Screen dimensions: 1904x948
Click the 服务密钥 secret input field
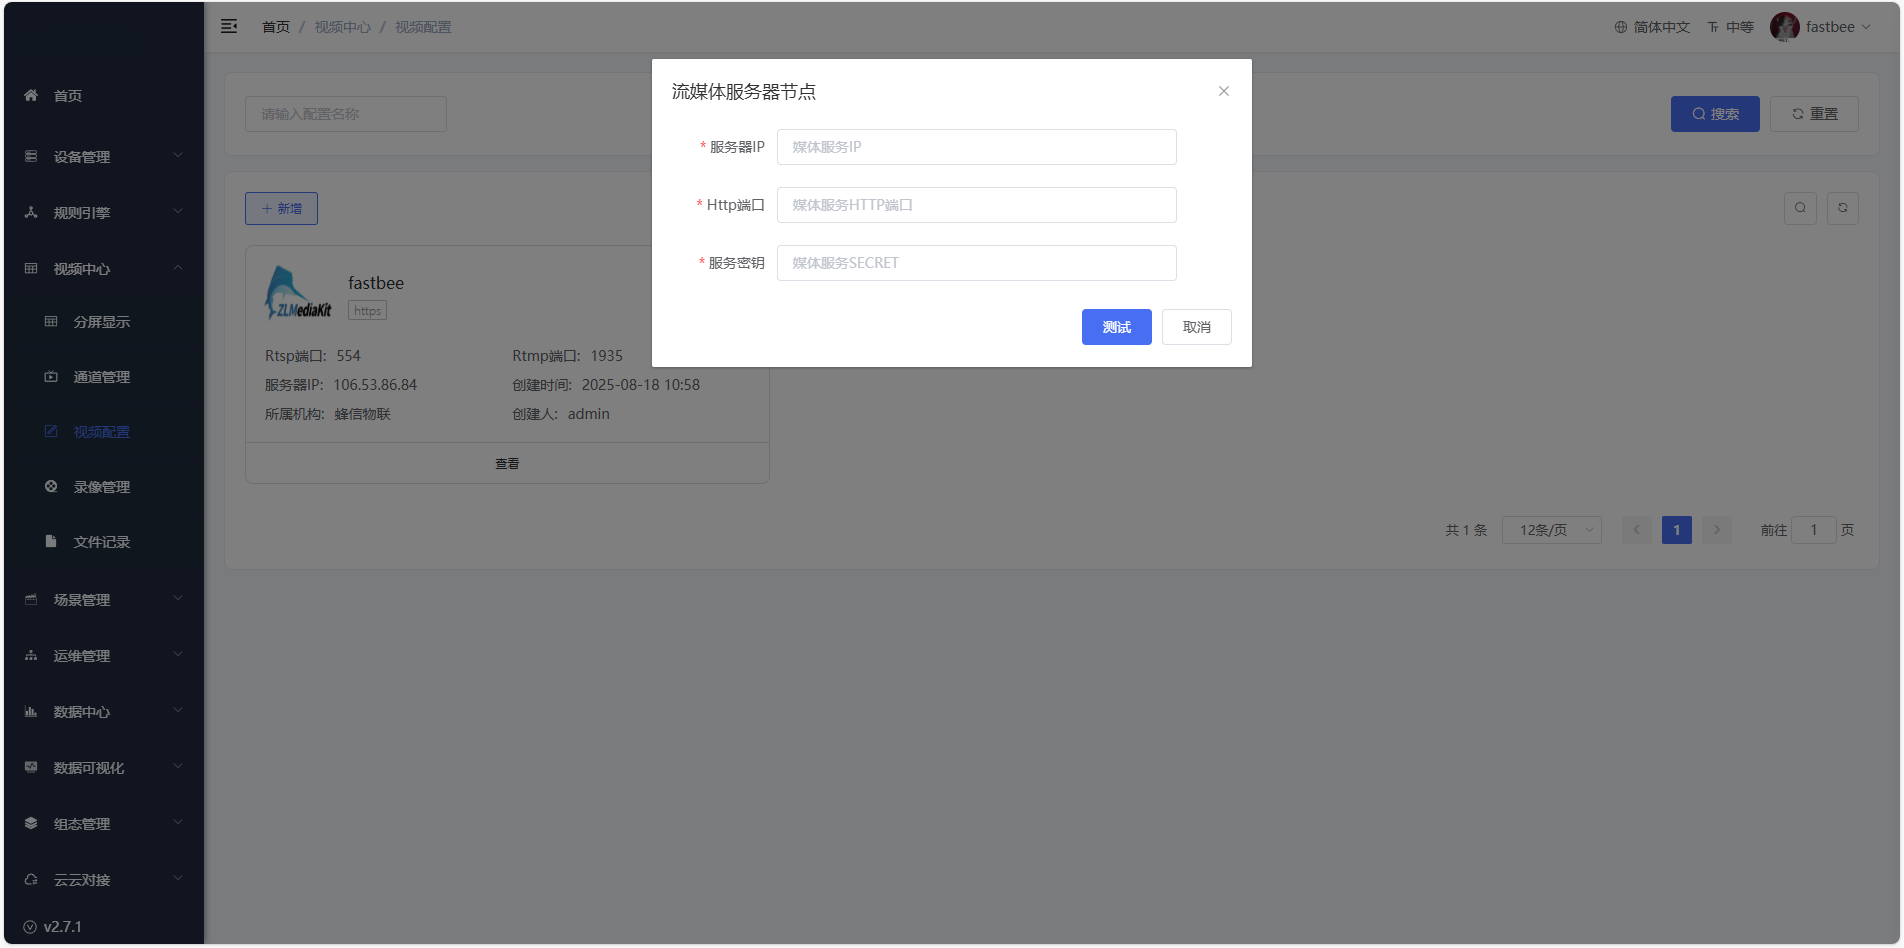[x=976, y=263]
